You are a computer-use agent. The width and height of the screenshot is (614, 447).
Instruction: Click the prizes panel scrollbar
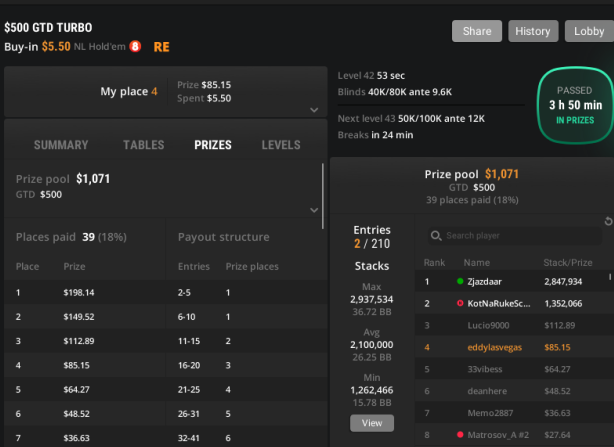coord(323,196)
